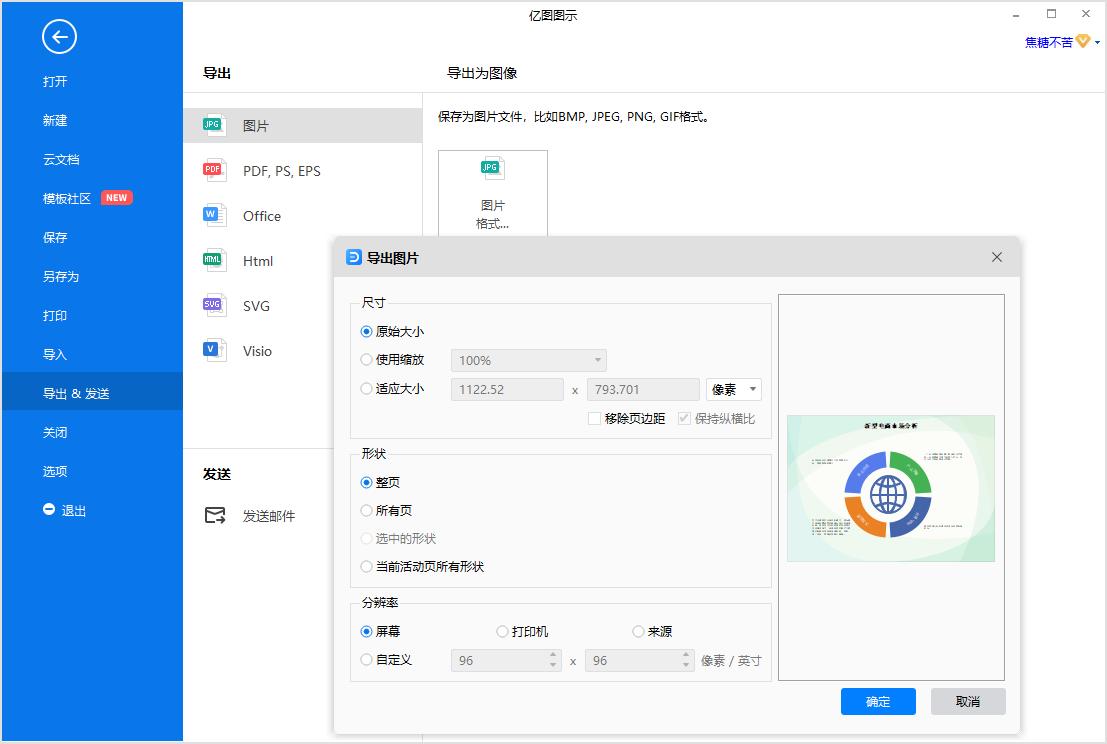
Task: Choose 打印机 as the resolution source
Action: (x=501, y=631)
